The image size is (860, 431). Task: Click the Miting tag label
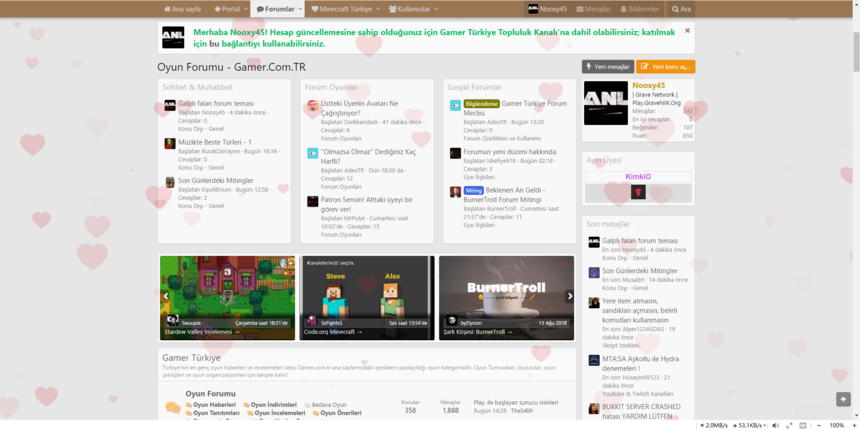coord(473,190)
